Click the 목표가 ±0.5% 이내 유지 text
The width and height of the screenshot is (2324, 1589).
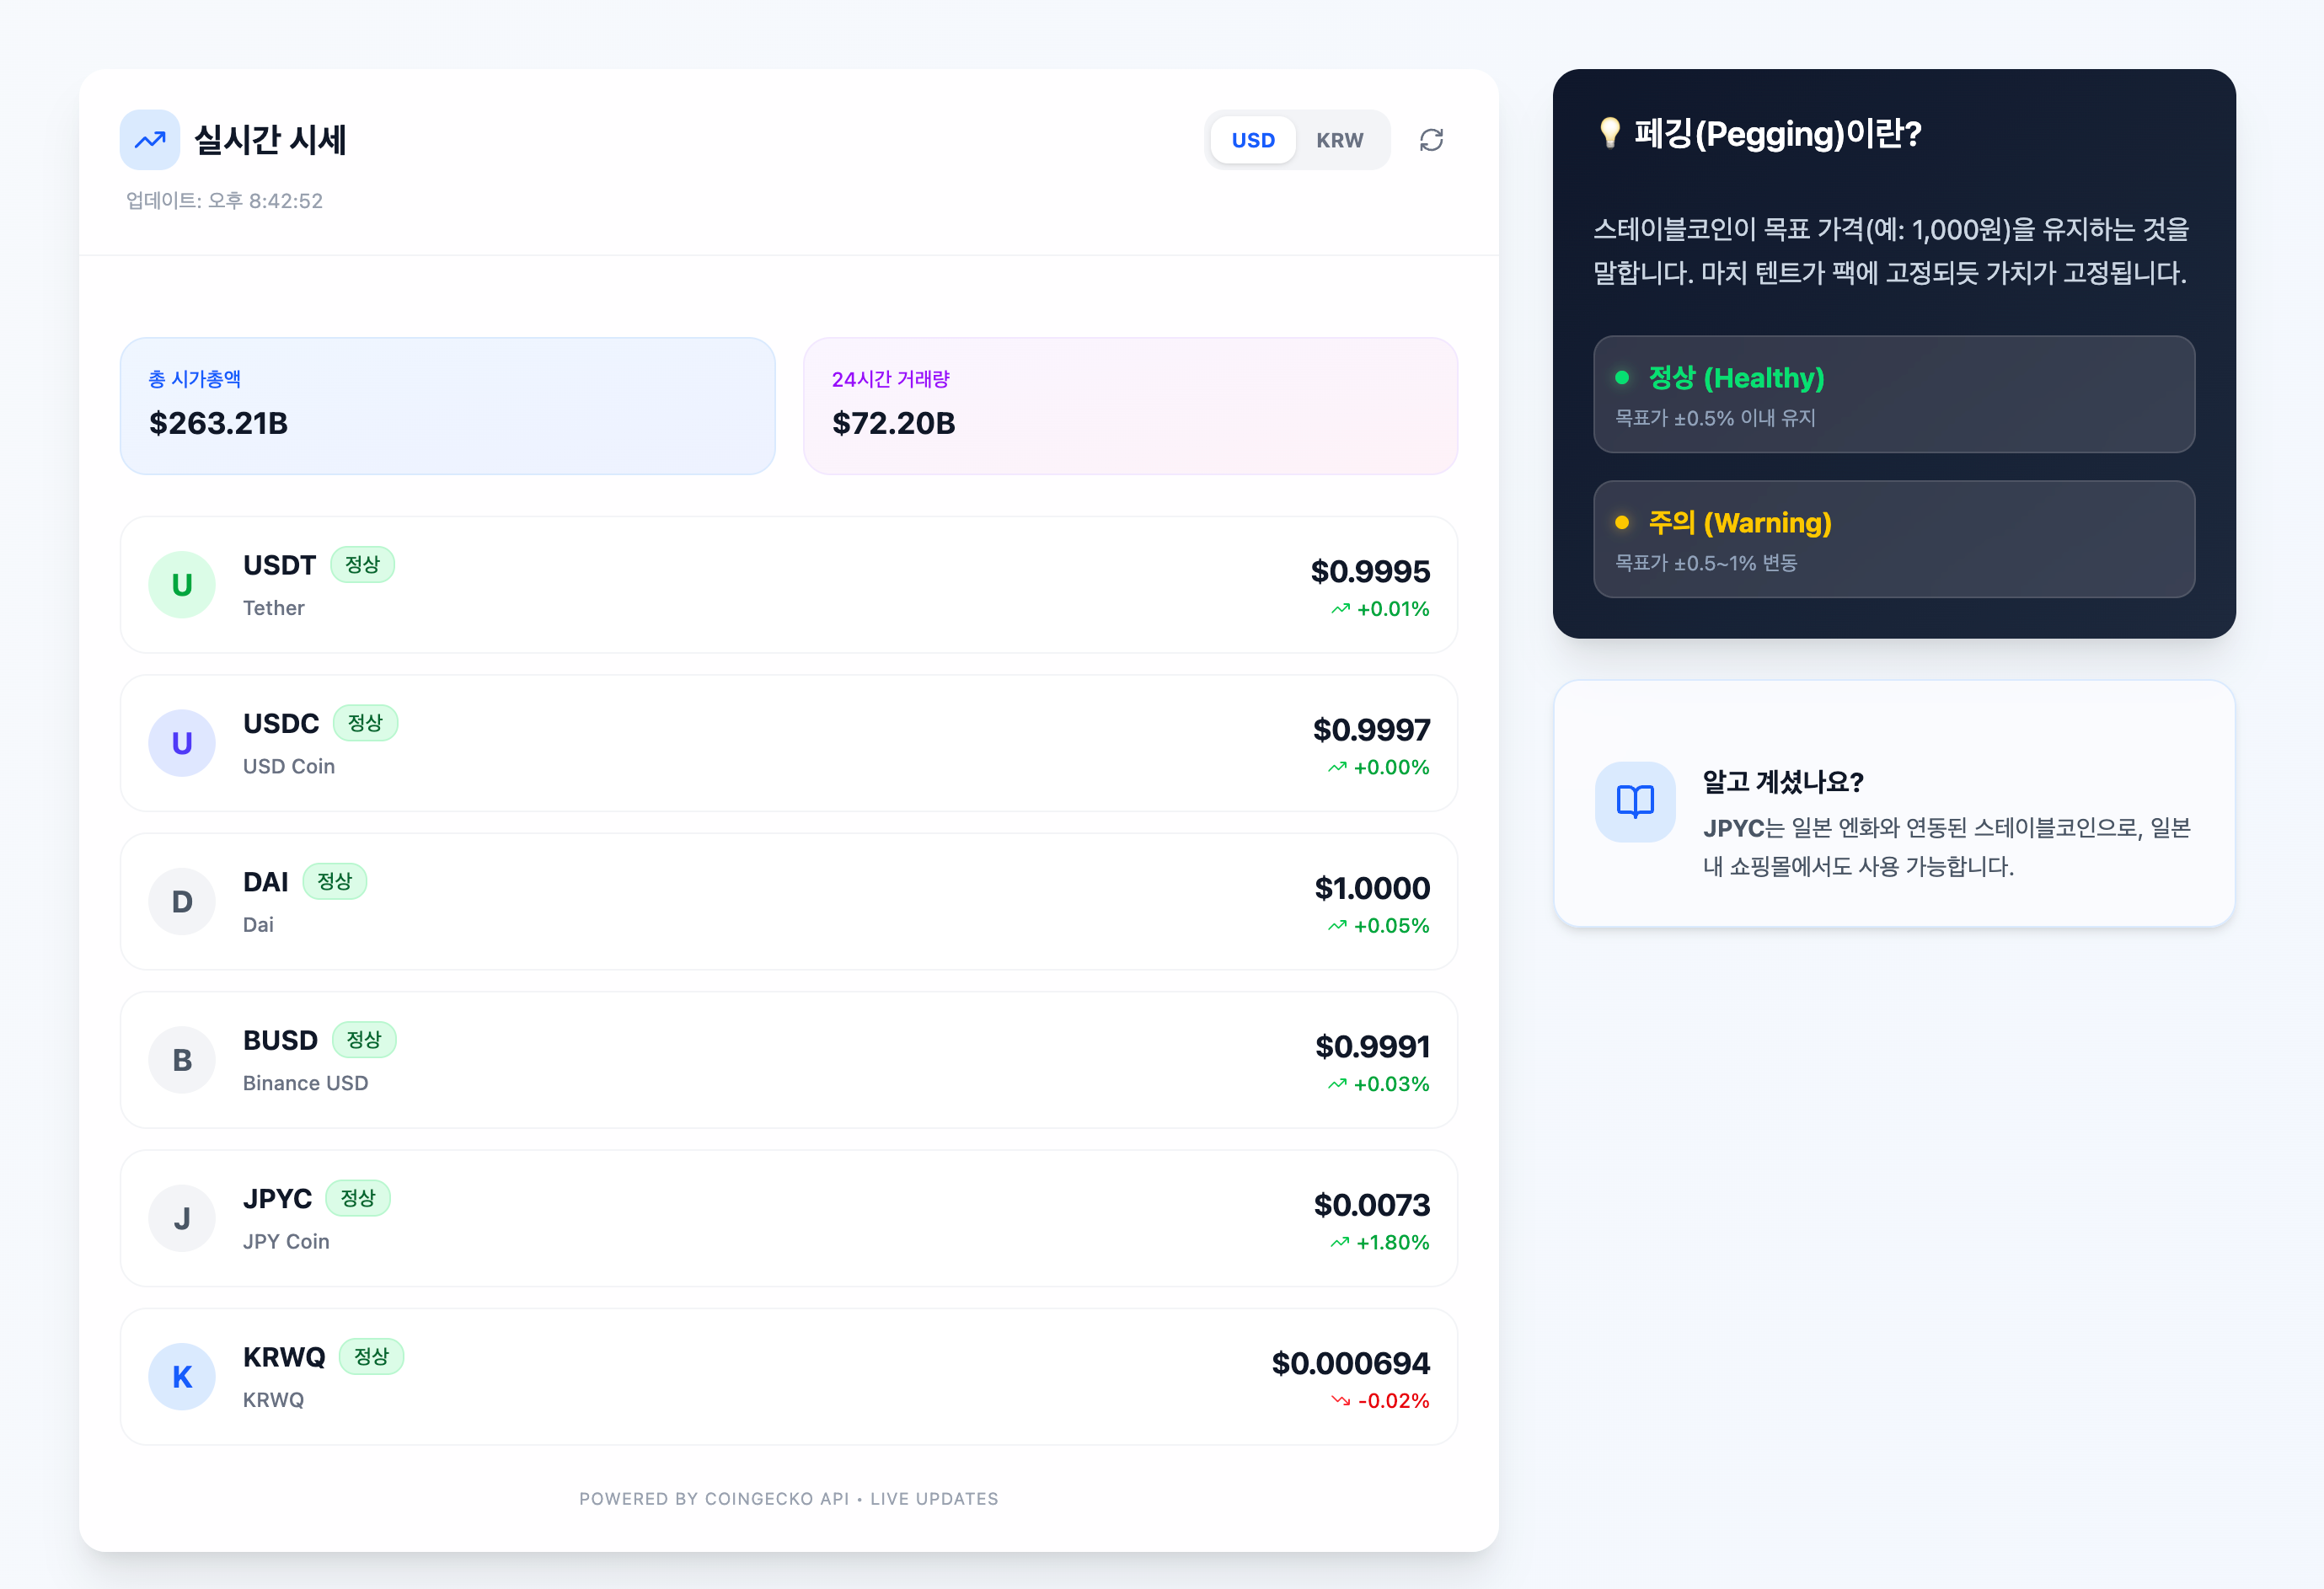(x=1715, y=418)
